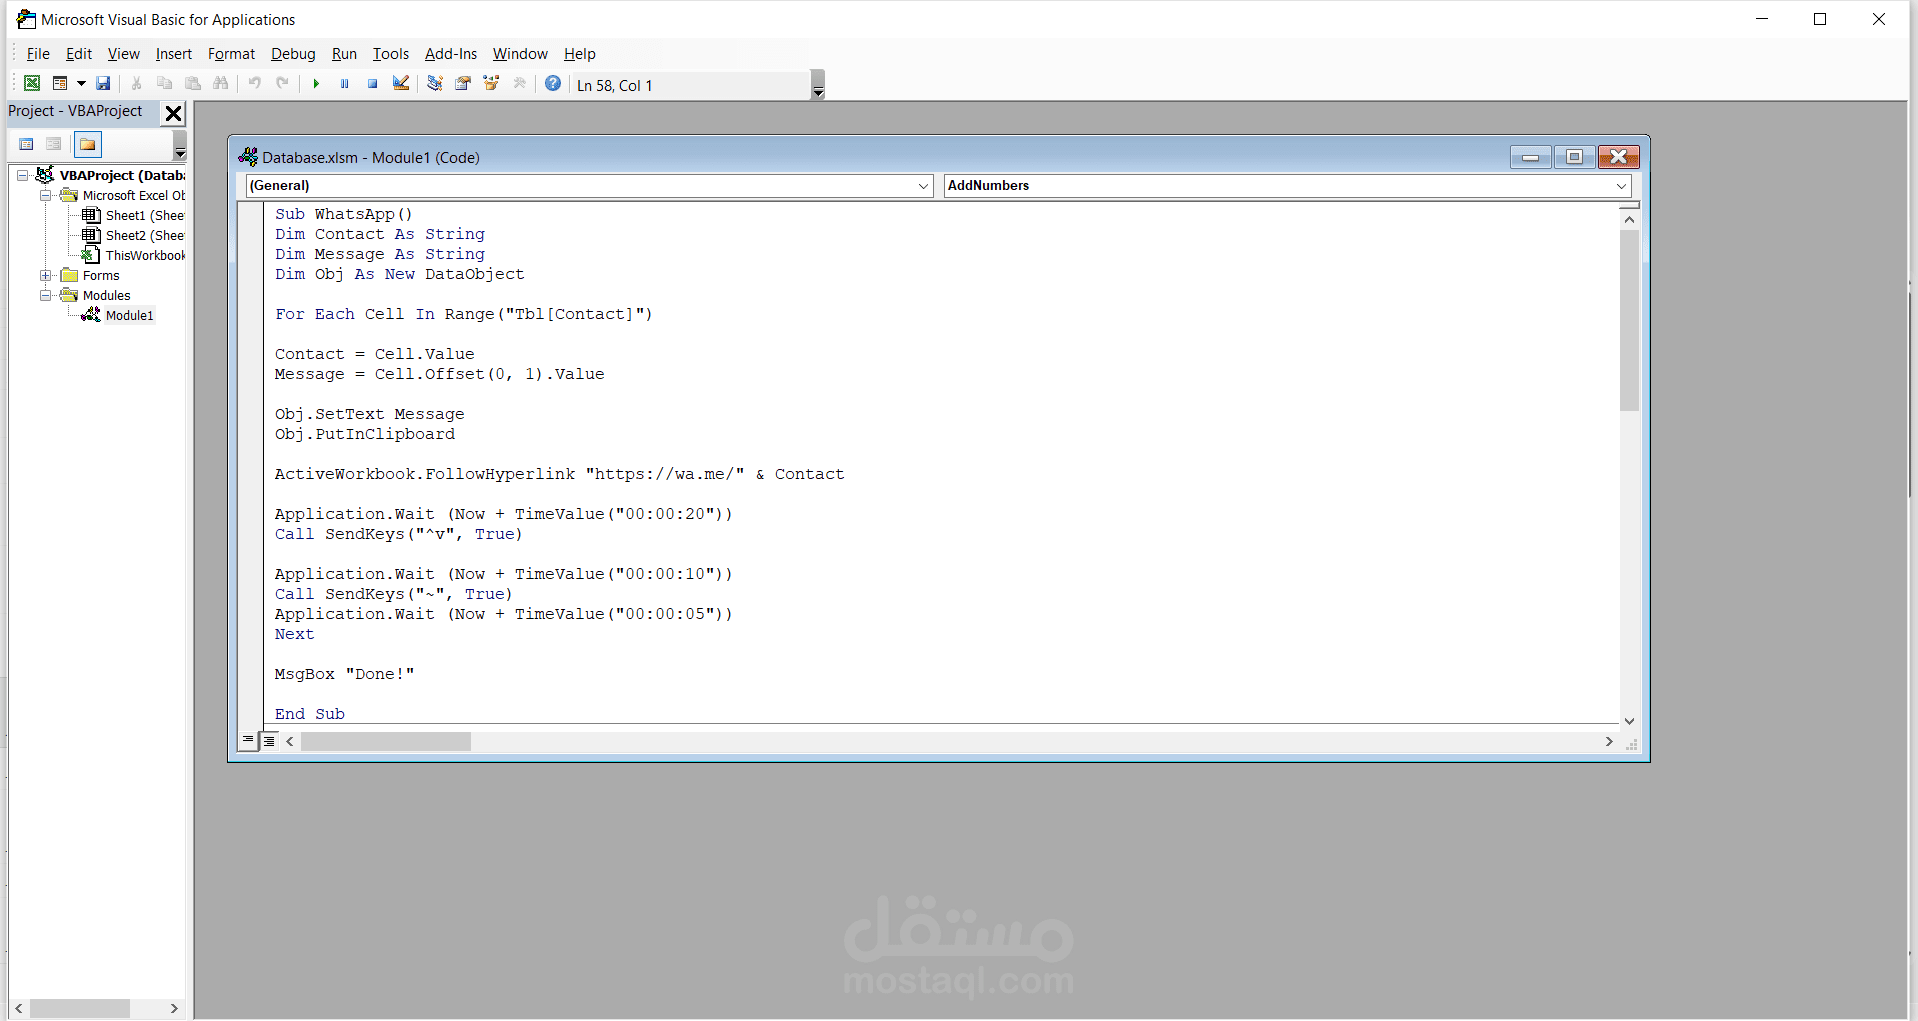Screen dimensions: 1918x1021
Task: Switch to Full Module View button
Action: (x=268, y=741)
